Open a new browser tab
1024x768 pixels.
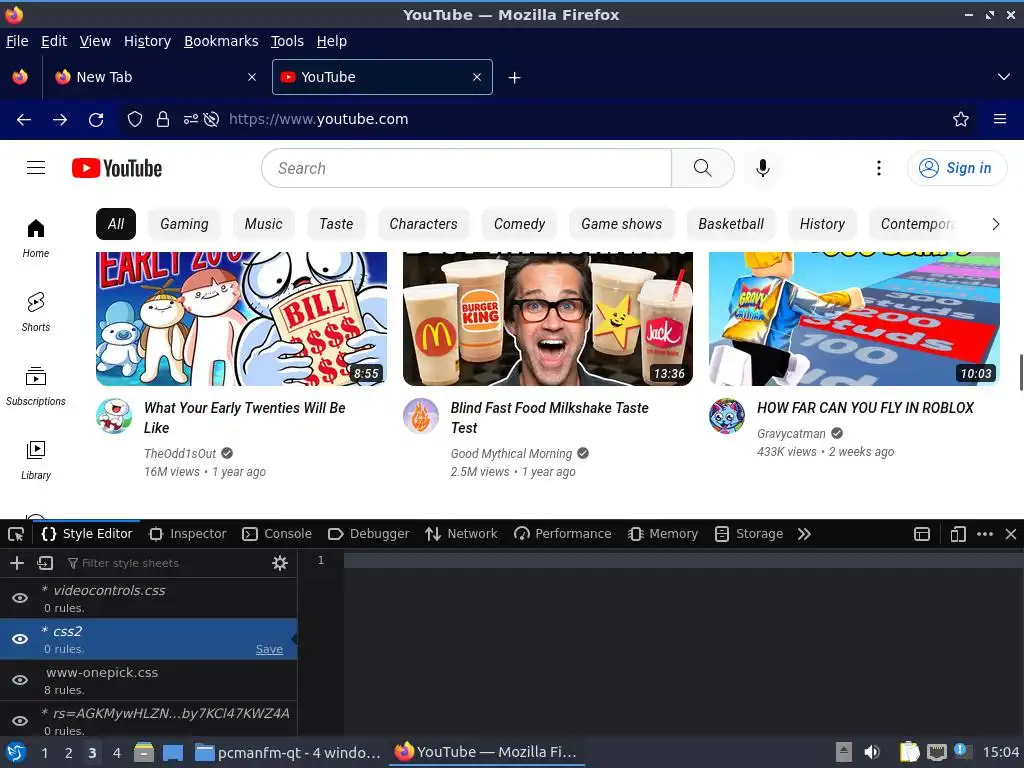pyautogui.click(x=515, y=78)
